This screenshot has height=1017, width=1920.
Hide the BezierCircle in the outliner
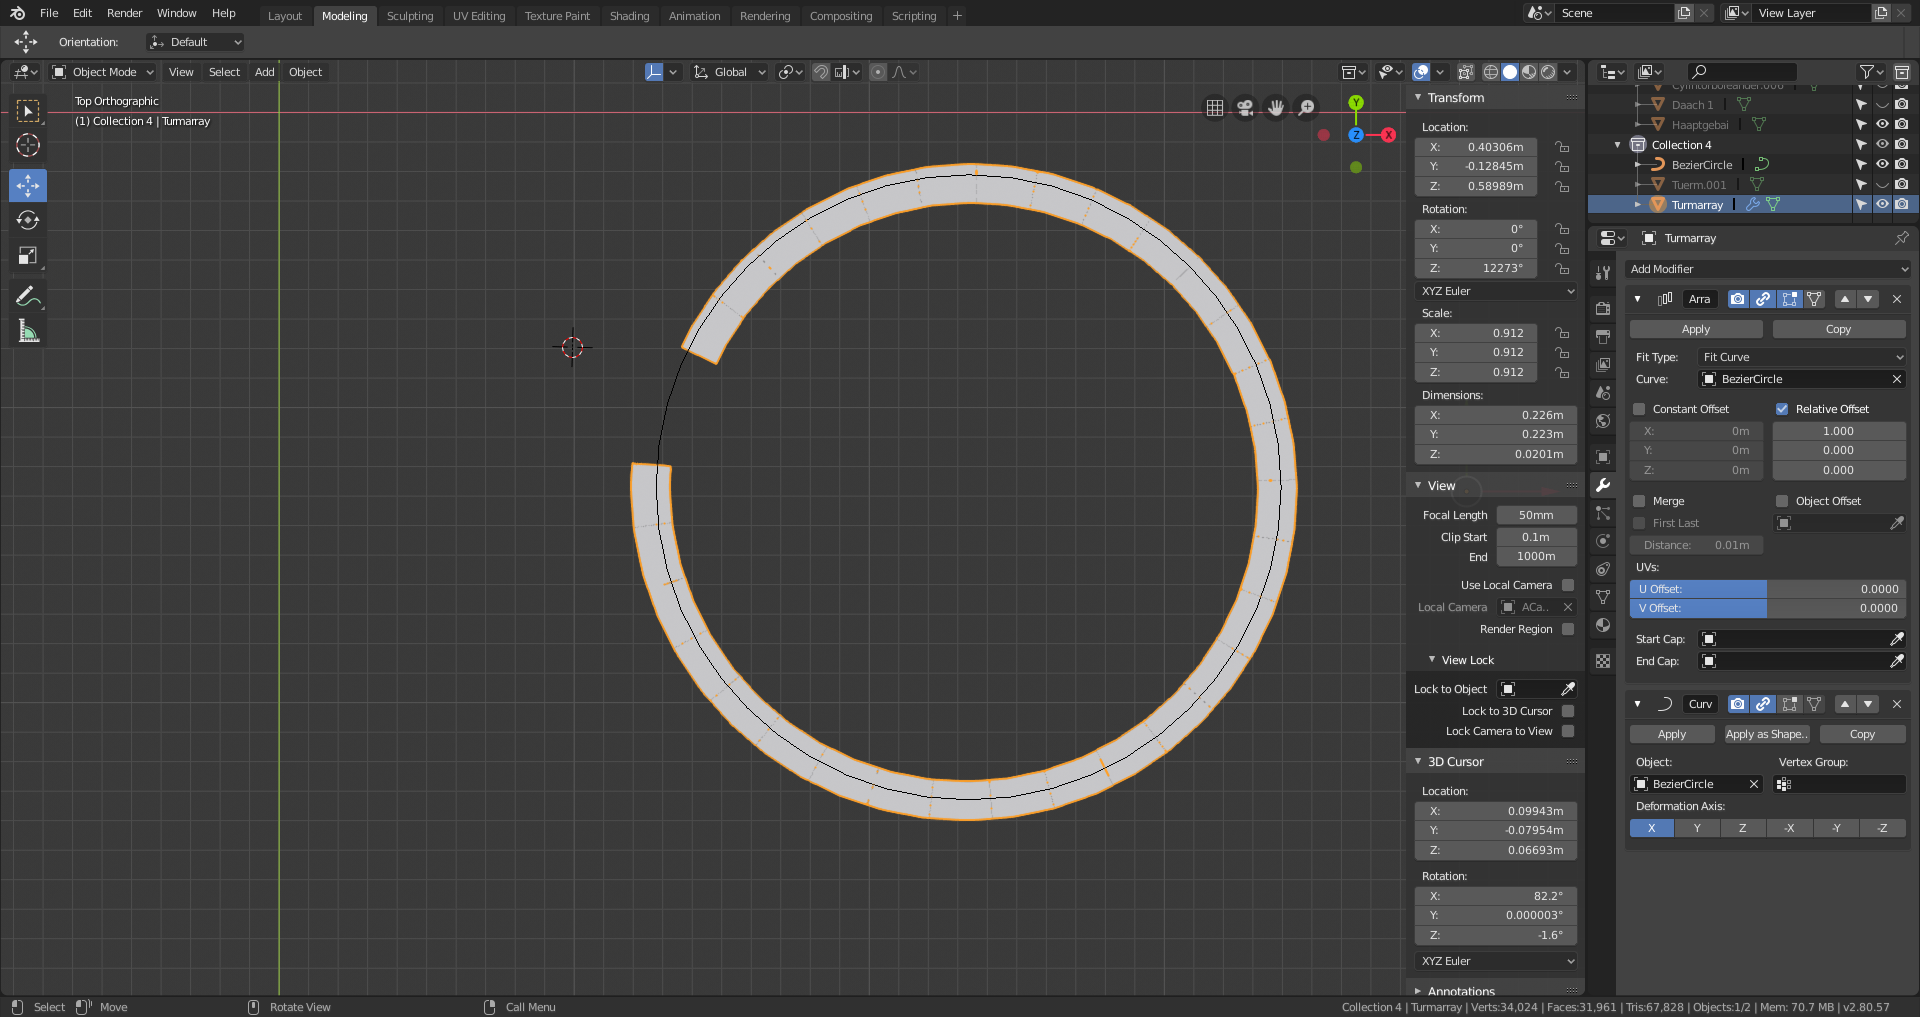tap(1882, 165)
